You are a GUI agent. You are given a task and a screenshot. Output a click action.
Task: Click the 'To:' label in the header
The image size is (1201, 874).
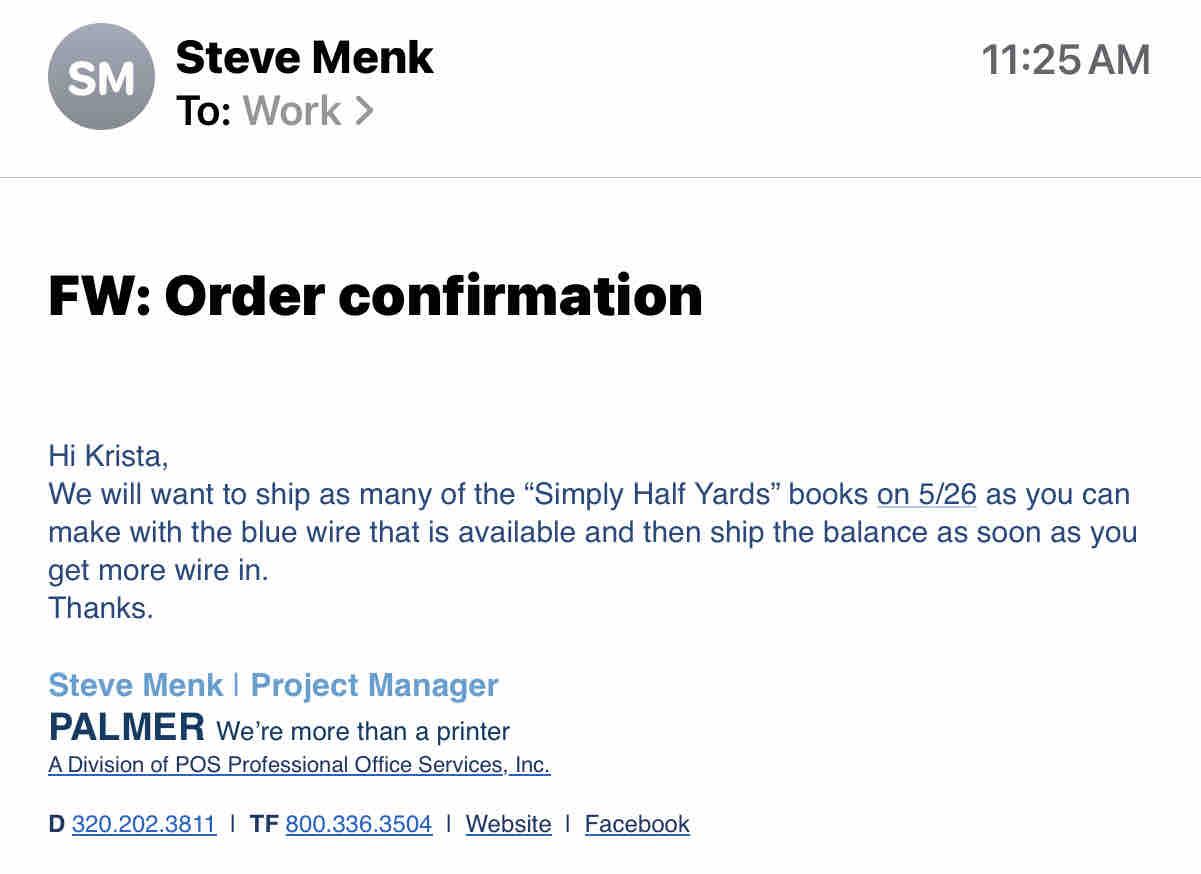click(x=204, y=111)
